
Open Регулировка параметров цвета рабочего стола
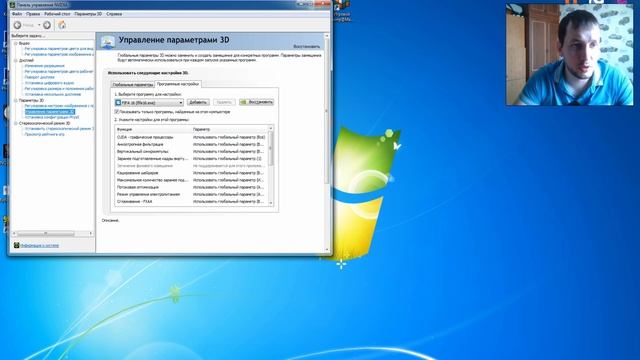coord(59,71)
